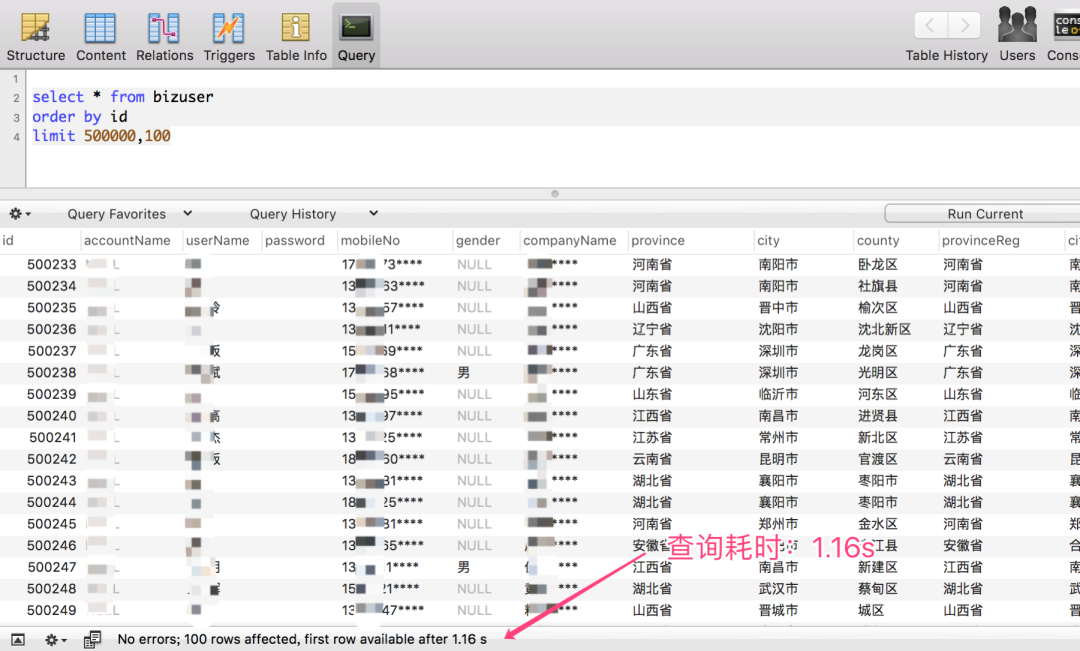Open the Users management icon

point(1017,27)
